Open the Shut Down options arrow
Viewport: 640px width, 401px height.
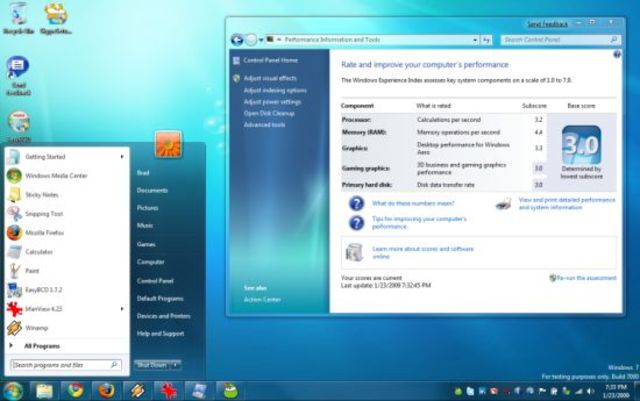click(175, 365)
